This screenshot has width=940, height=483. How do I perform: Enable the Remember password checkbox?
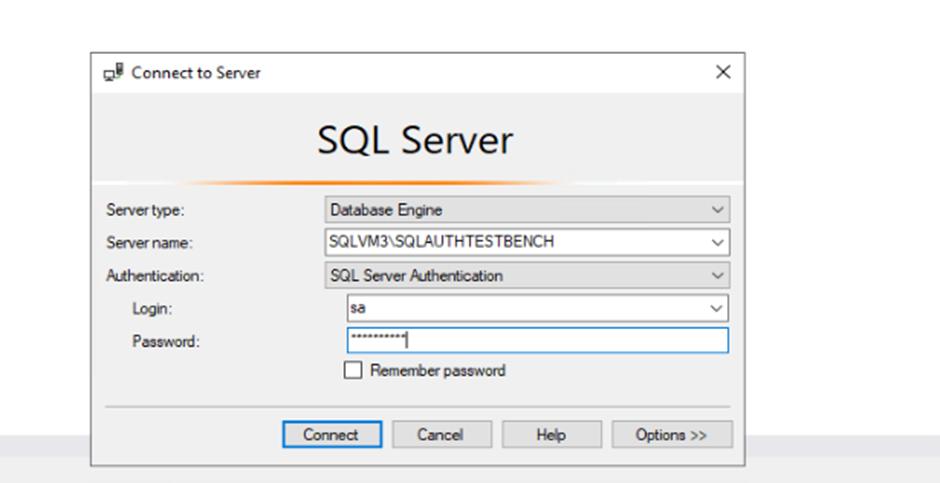pyautogui.click(x=352, y=370)
